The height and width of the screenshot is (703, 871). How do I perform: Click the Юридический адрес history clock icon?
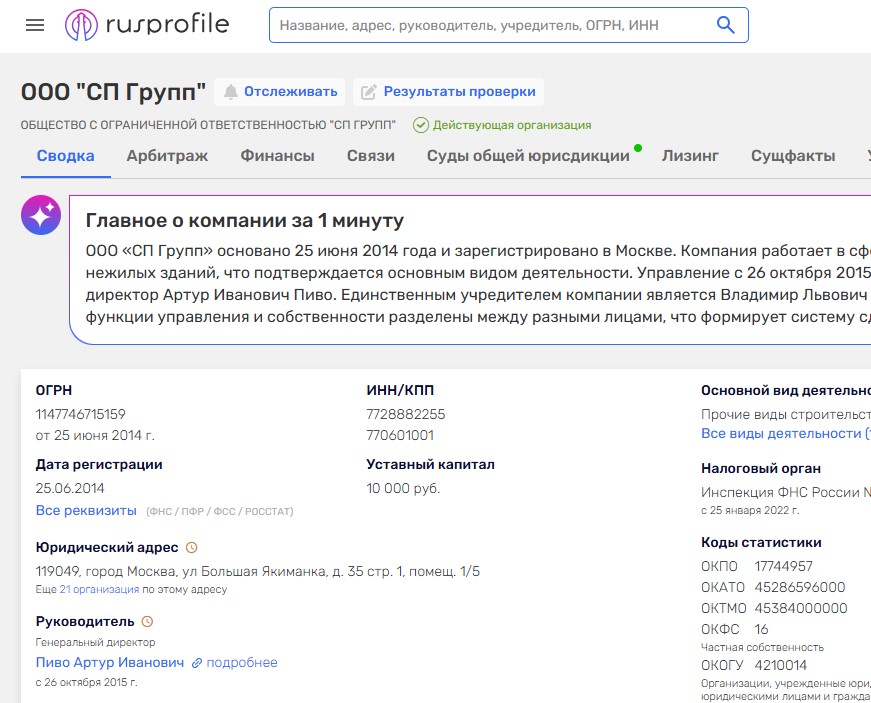(191, 548)
